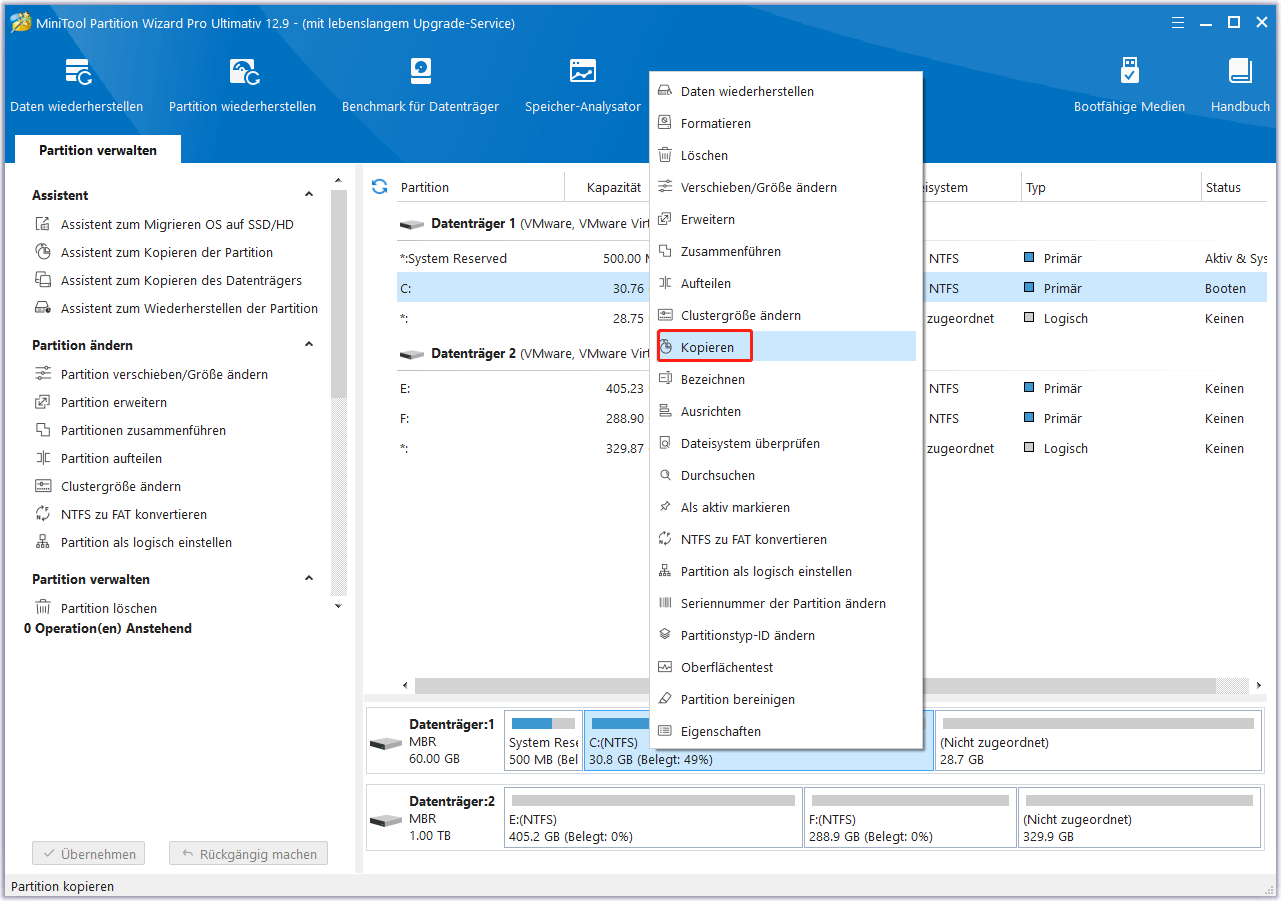Image resolution: width=1282 pixels, height=902 pixels.
Task: Select Durchsuchen in the context menu
Action: [x=785, y=476]
